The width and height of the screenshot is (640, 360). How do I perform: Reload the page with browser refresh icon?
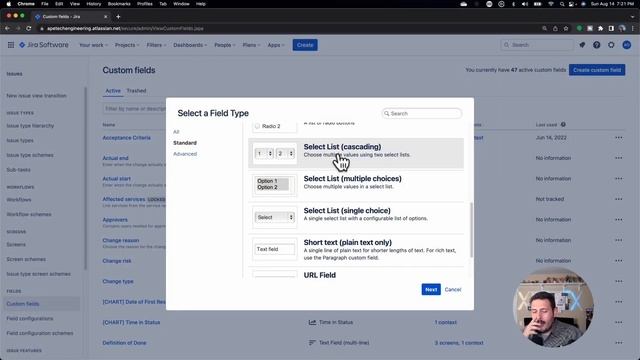click(29, 29)
